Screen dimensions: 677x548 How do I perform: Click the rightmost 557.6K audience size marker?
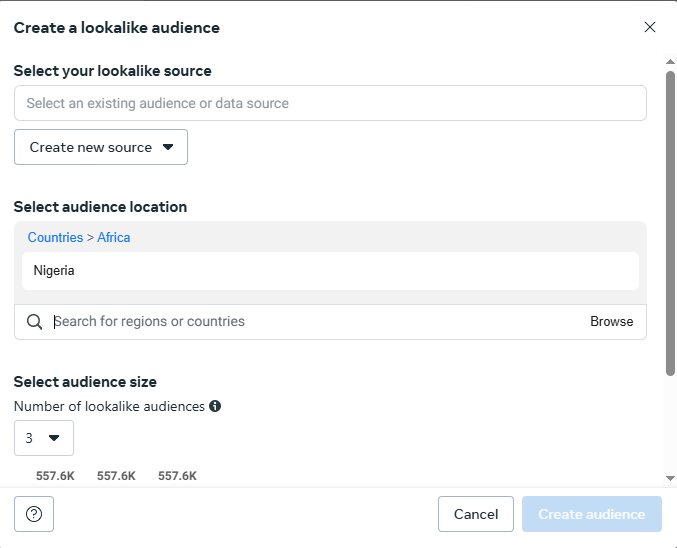pos(177,476)
